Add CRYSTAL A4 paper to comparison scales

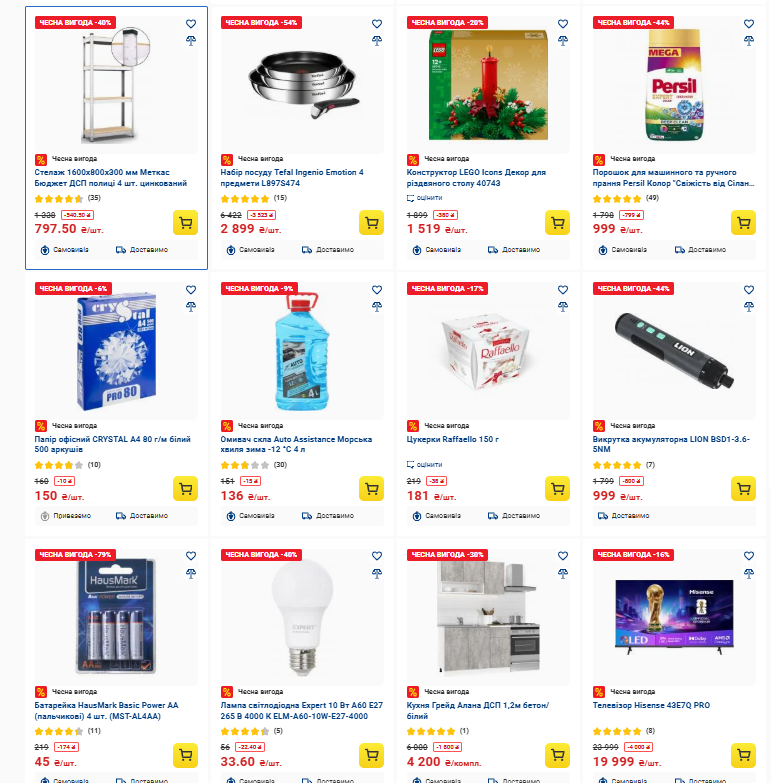[191, 307]
